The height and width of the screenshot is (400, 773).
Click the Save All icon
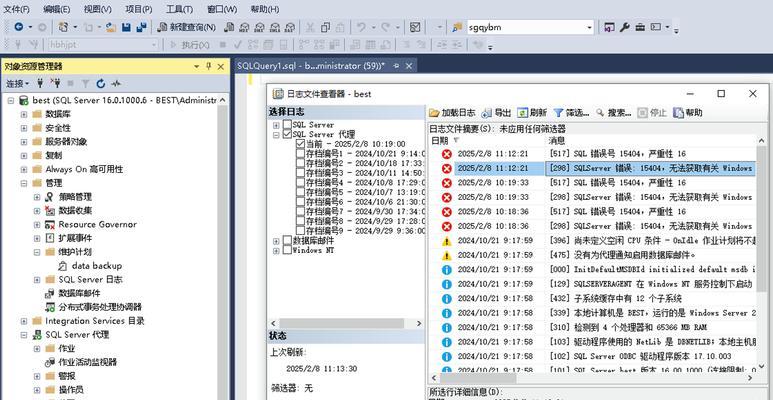coord(141,28)
